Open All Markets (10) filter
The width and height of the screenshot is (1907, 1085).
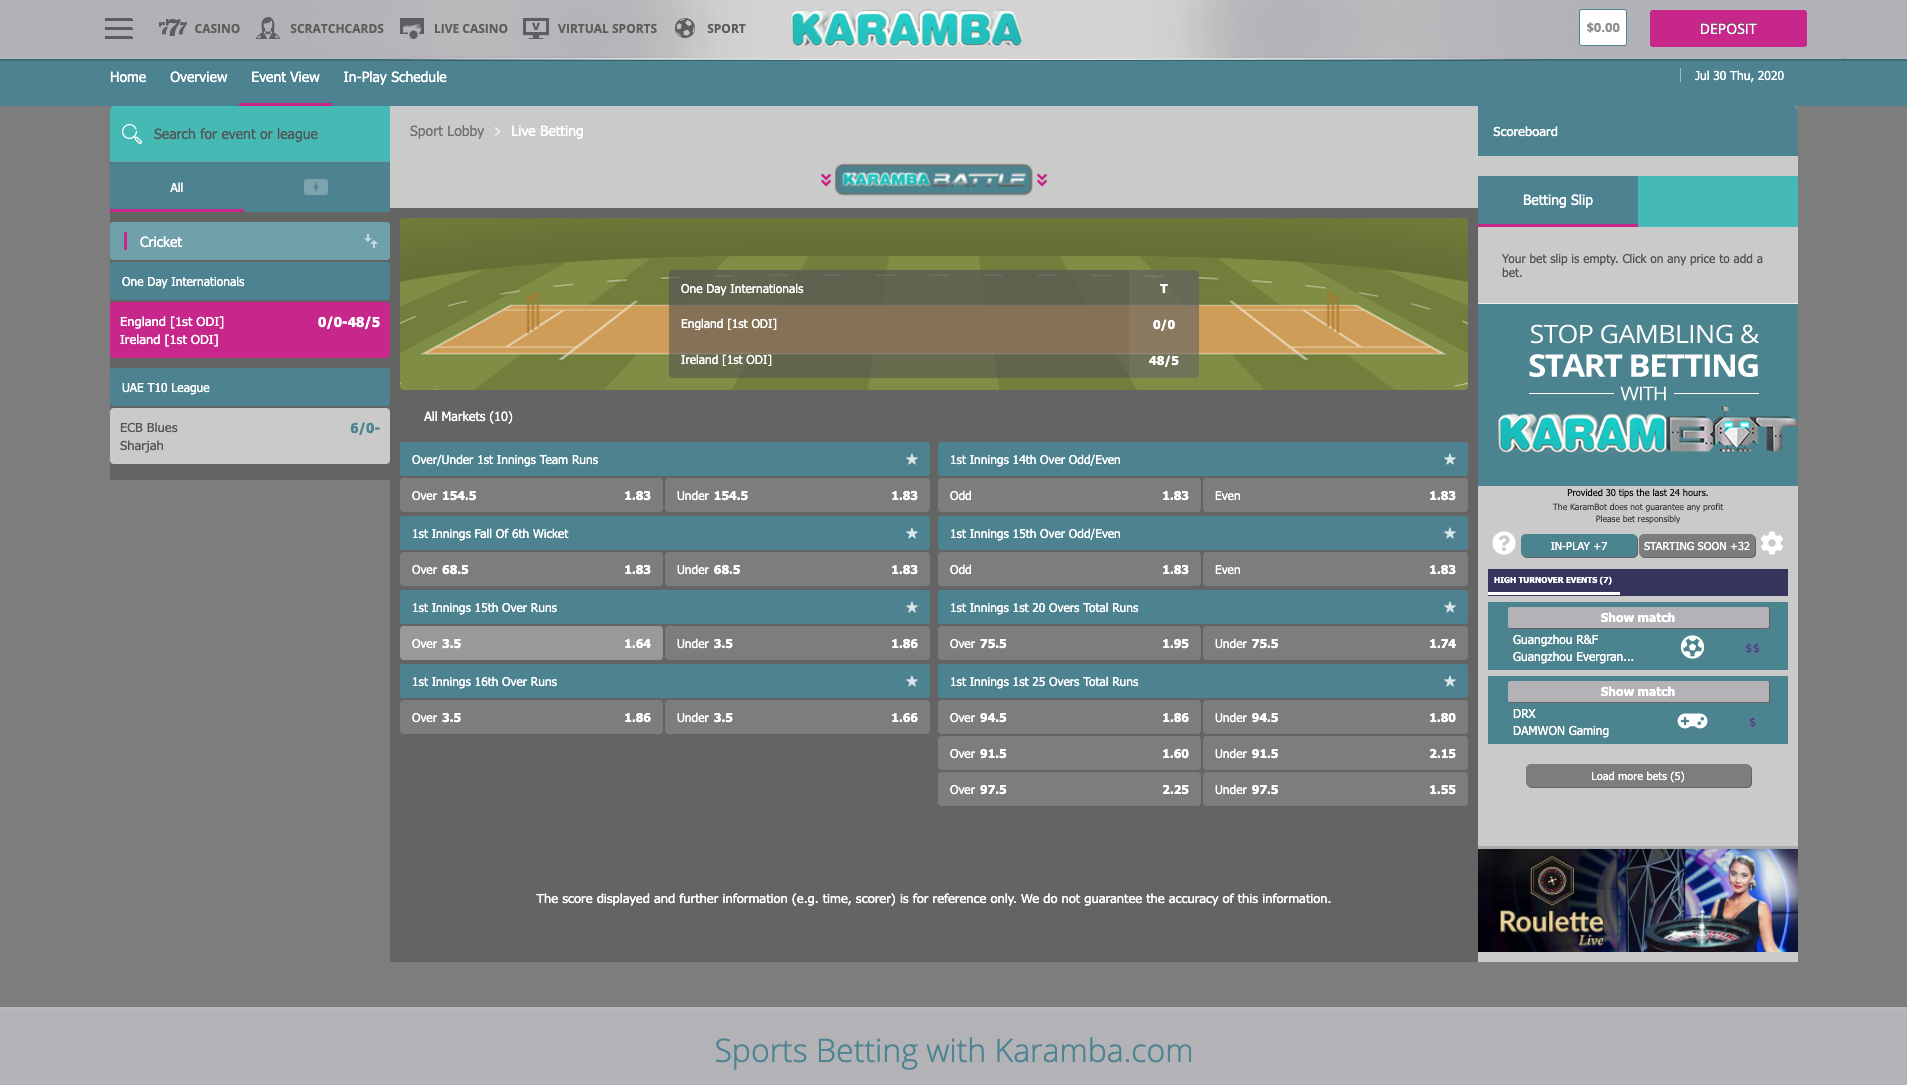tap(468, 416)
